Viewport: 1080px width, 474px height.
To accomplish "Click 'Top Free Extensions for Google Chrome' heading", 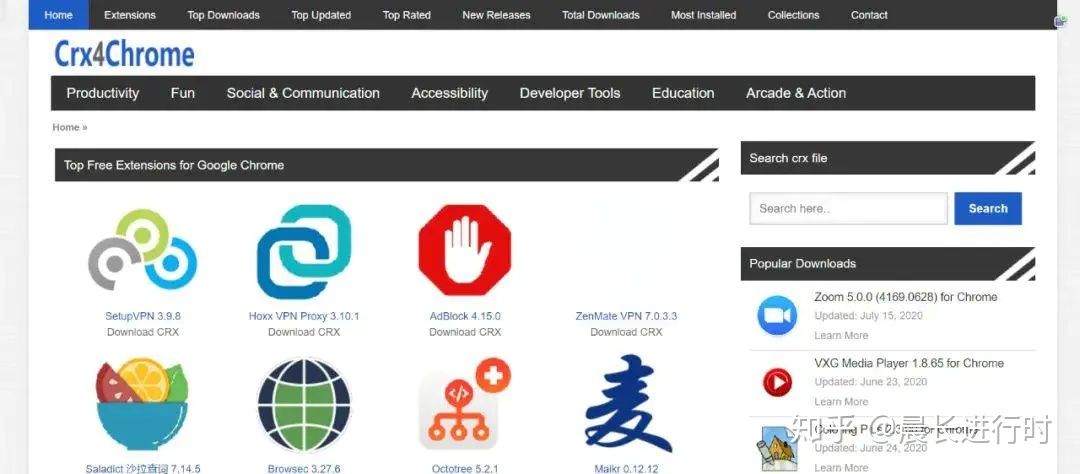I will pyautogui.click(x=174, y=165).
